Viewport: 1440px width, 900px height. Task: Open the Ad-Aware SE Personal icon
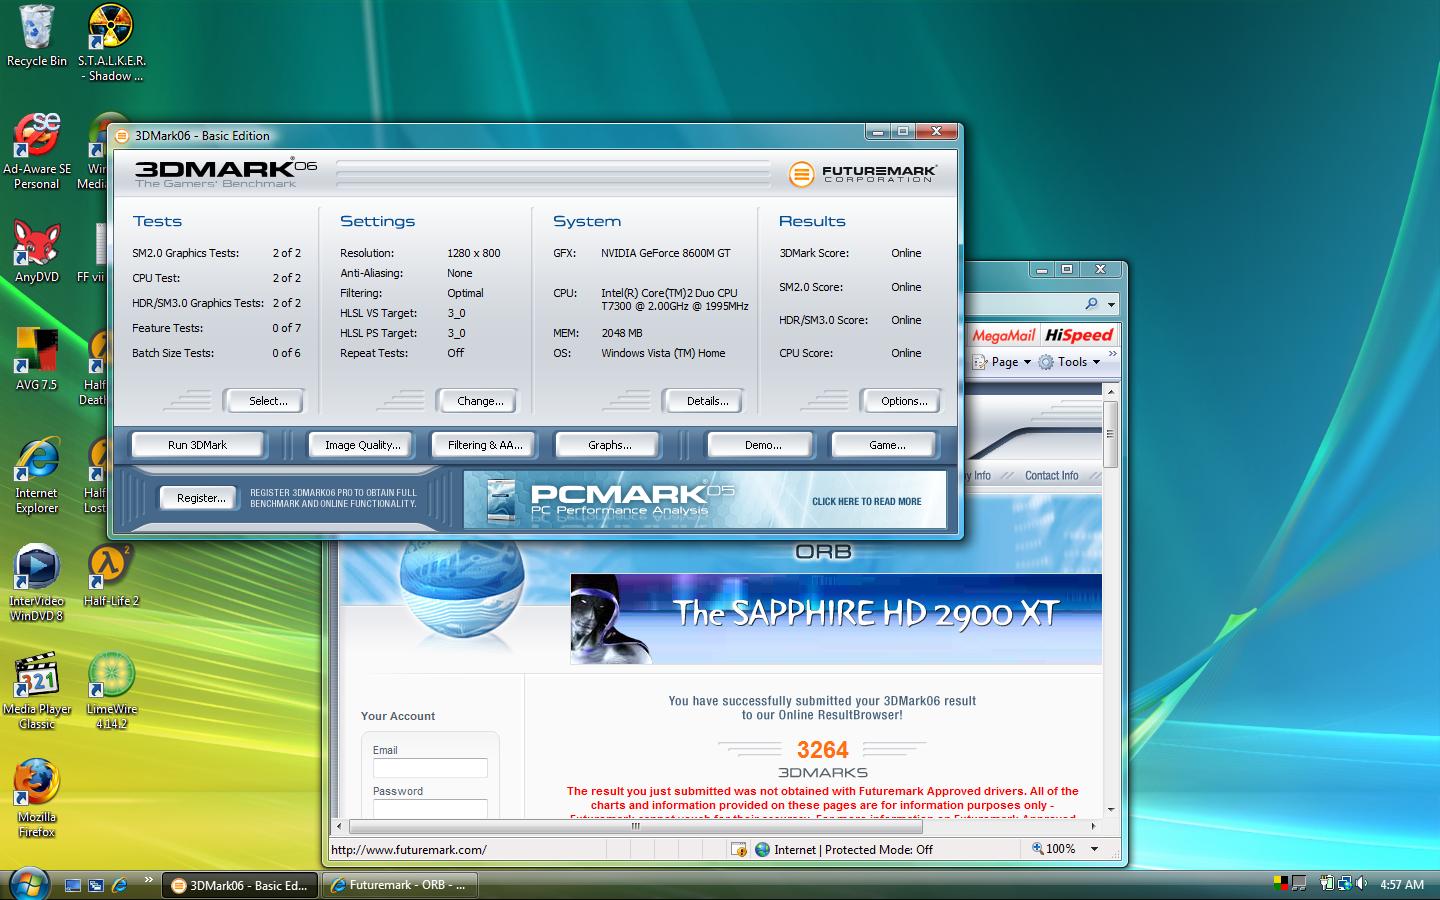[x=37, y=151]
